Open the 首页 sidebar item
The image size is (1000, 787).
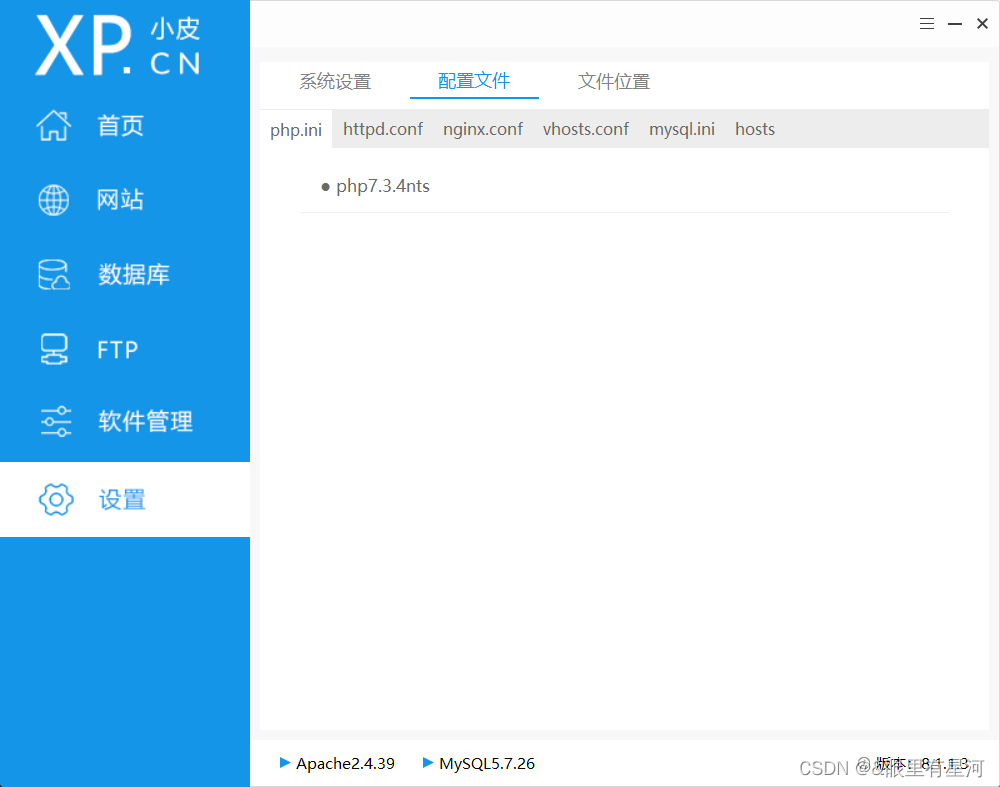[121, 126]
